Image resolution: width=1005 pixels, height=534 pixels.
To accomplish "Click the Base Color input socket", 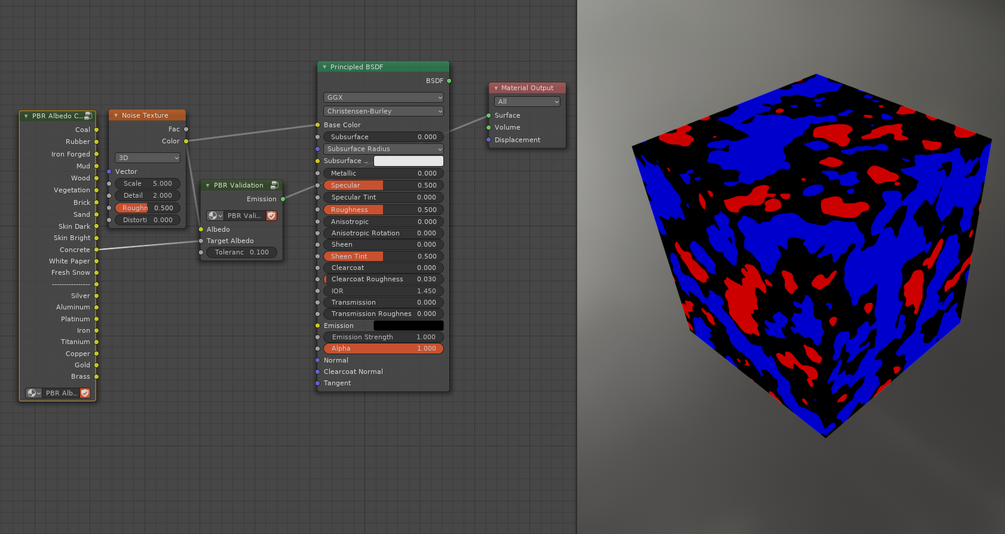I will (317, 125).
